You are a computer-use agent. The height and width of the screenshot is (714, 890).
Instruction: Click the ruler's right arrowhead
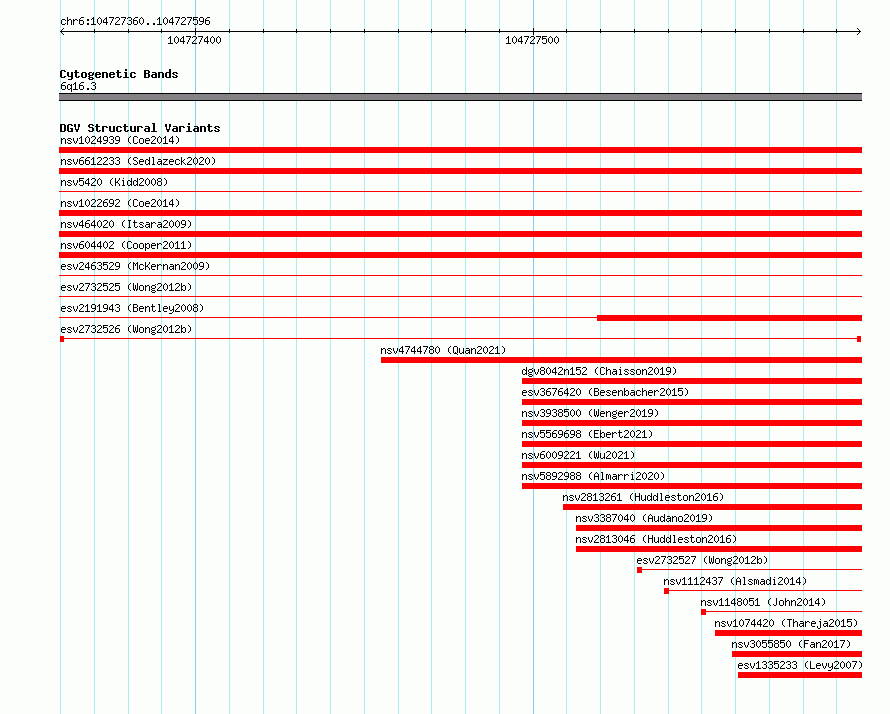click(859, 31)
